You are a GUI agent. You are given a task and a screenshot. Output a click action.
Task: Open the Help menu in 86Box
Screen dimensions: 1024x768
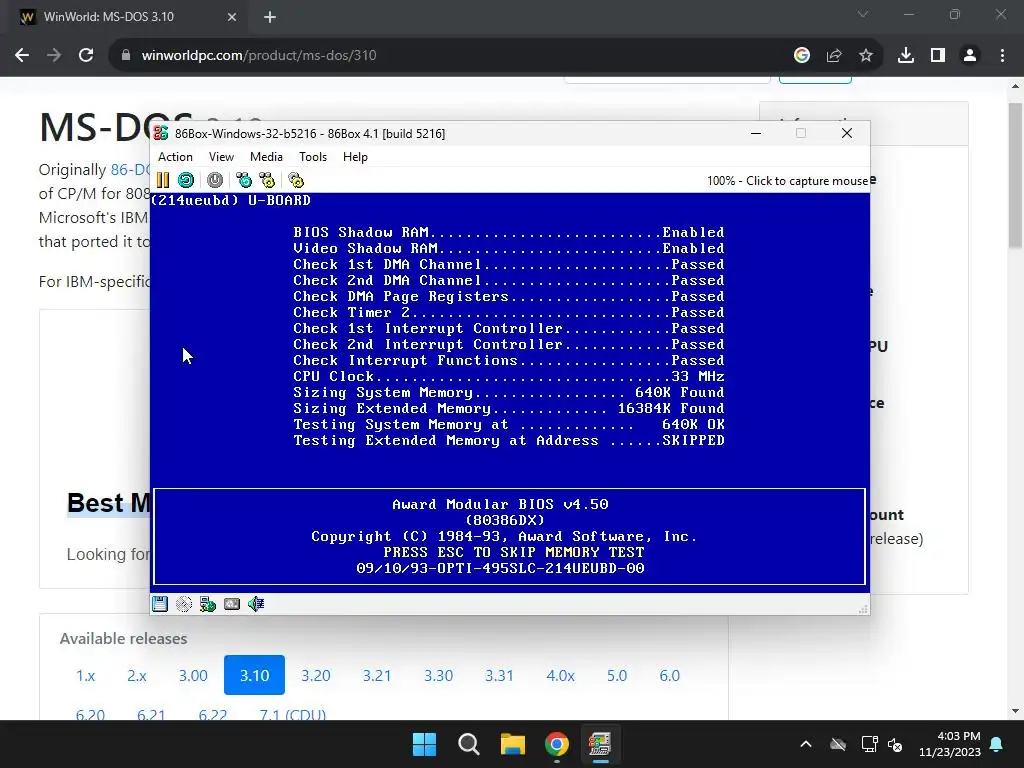[355, 157]
